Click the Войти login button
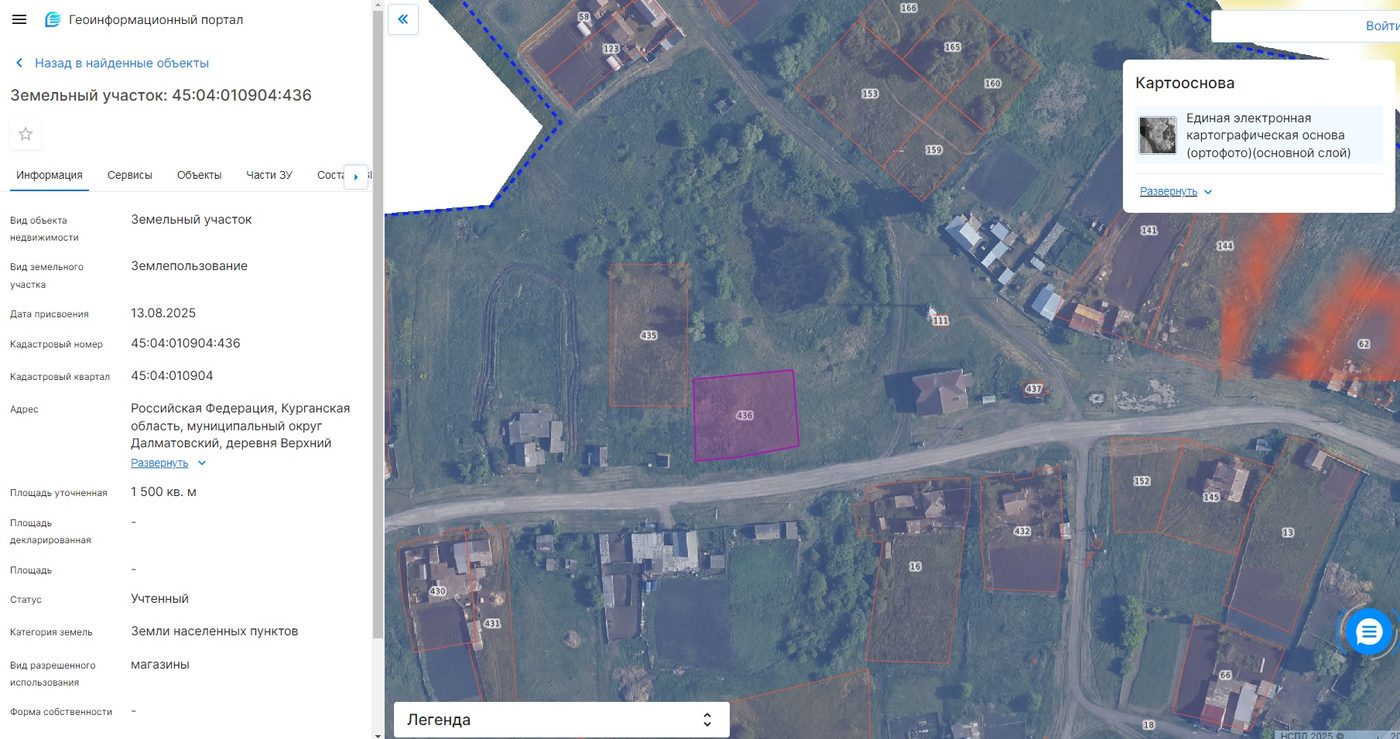 coord(1382,26)
